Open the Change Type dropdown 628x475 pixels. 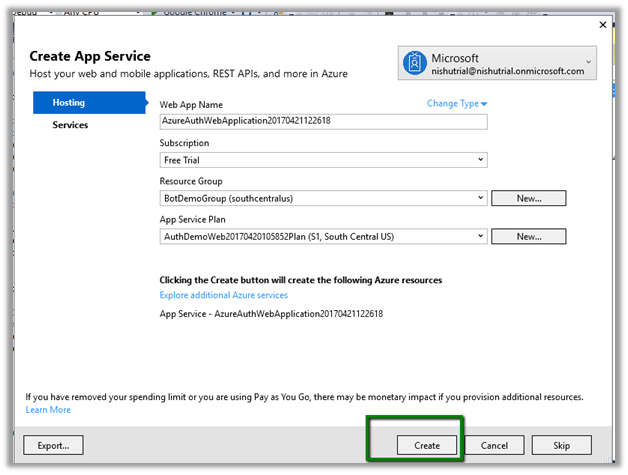point(457,104)
